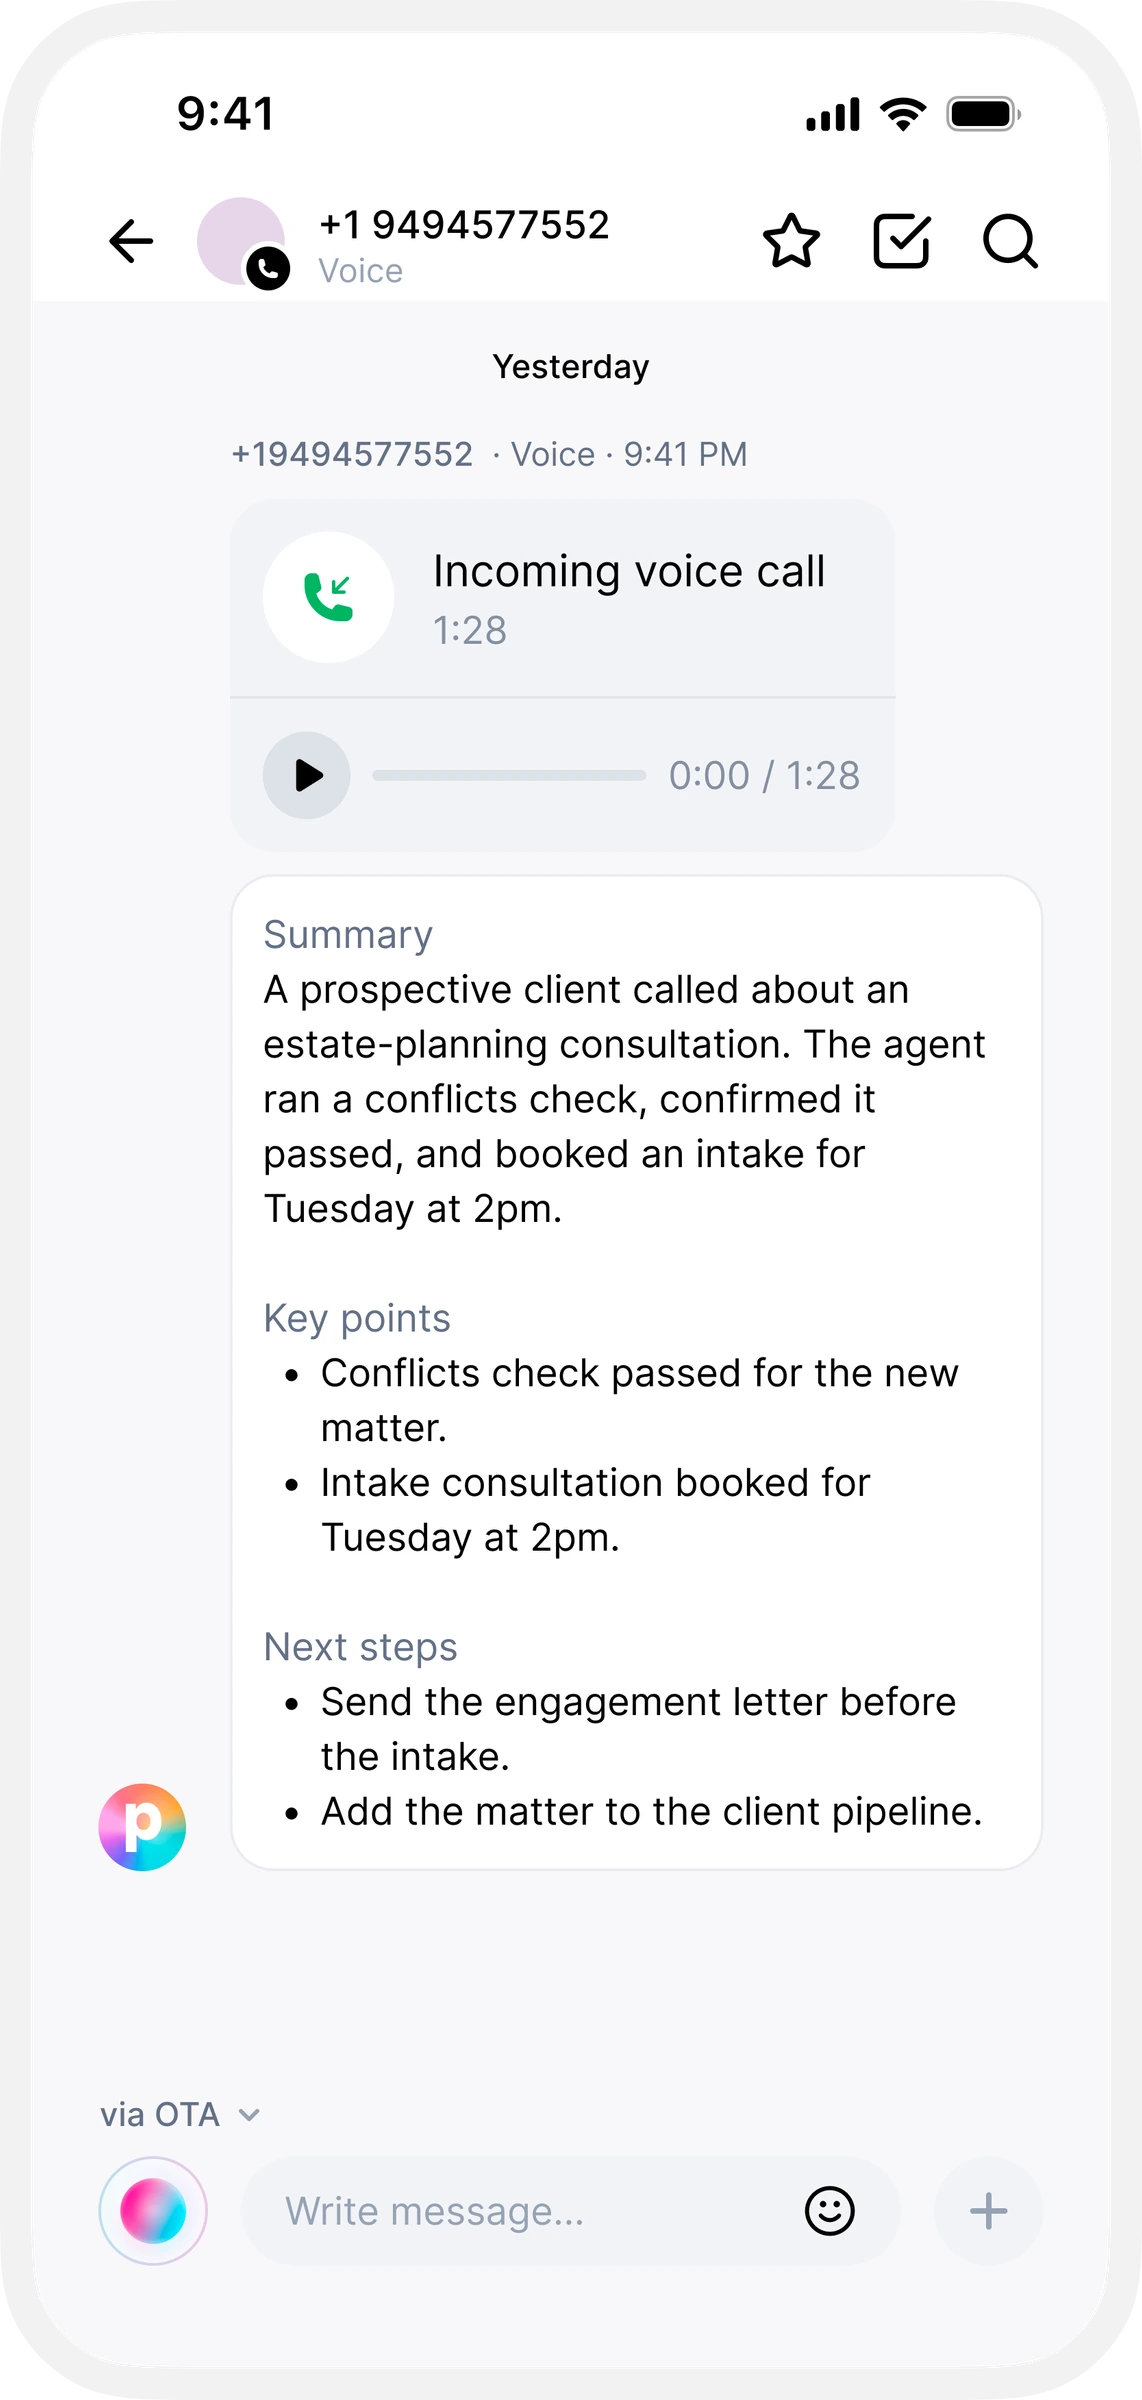Open contact avatar with phone badge

pyautogui.click(x=243, y=242)
